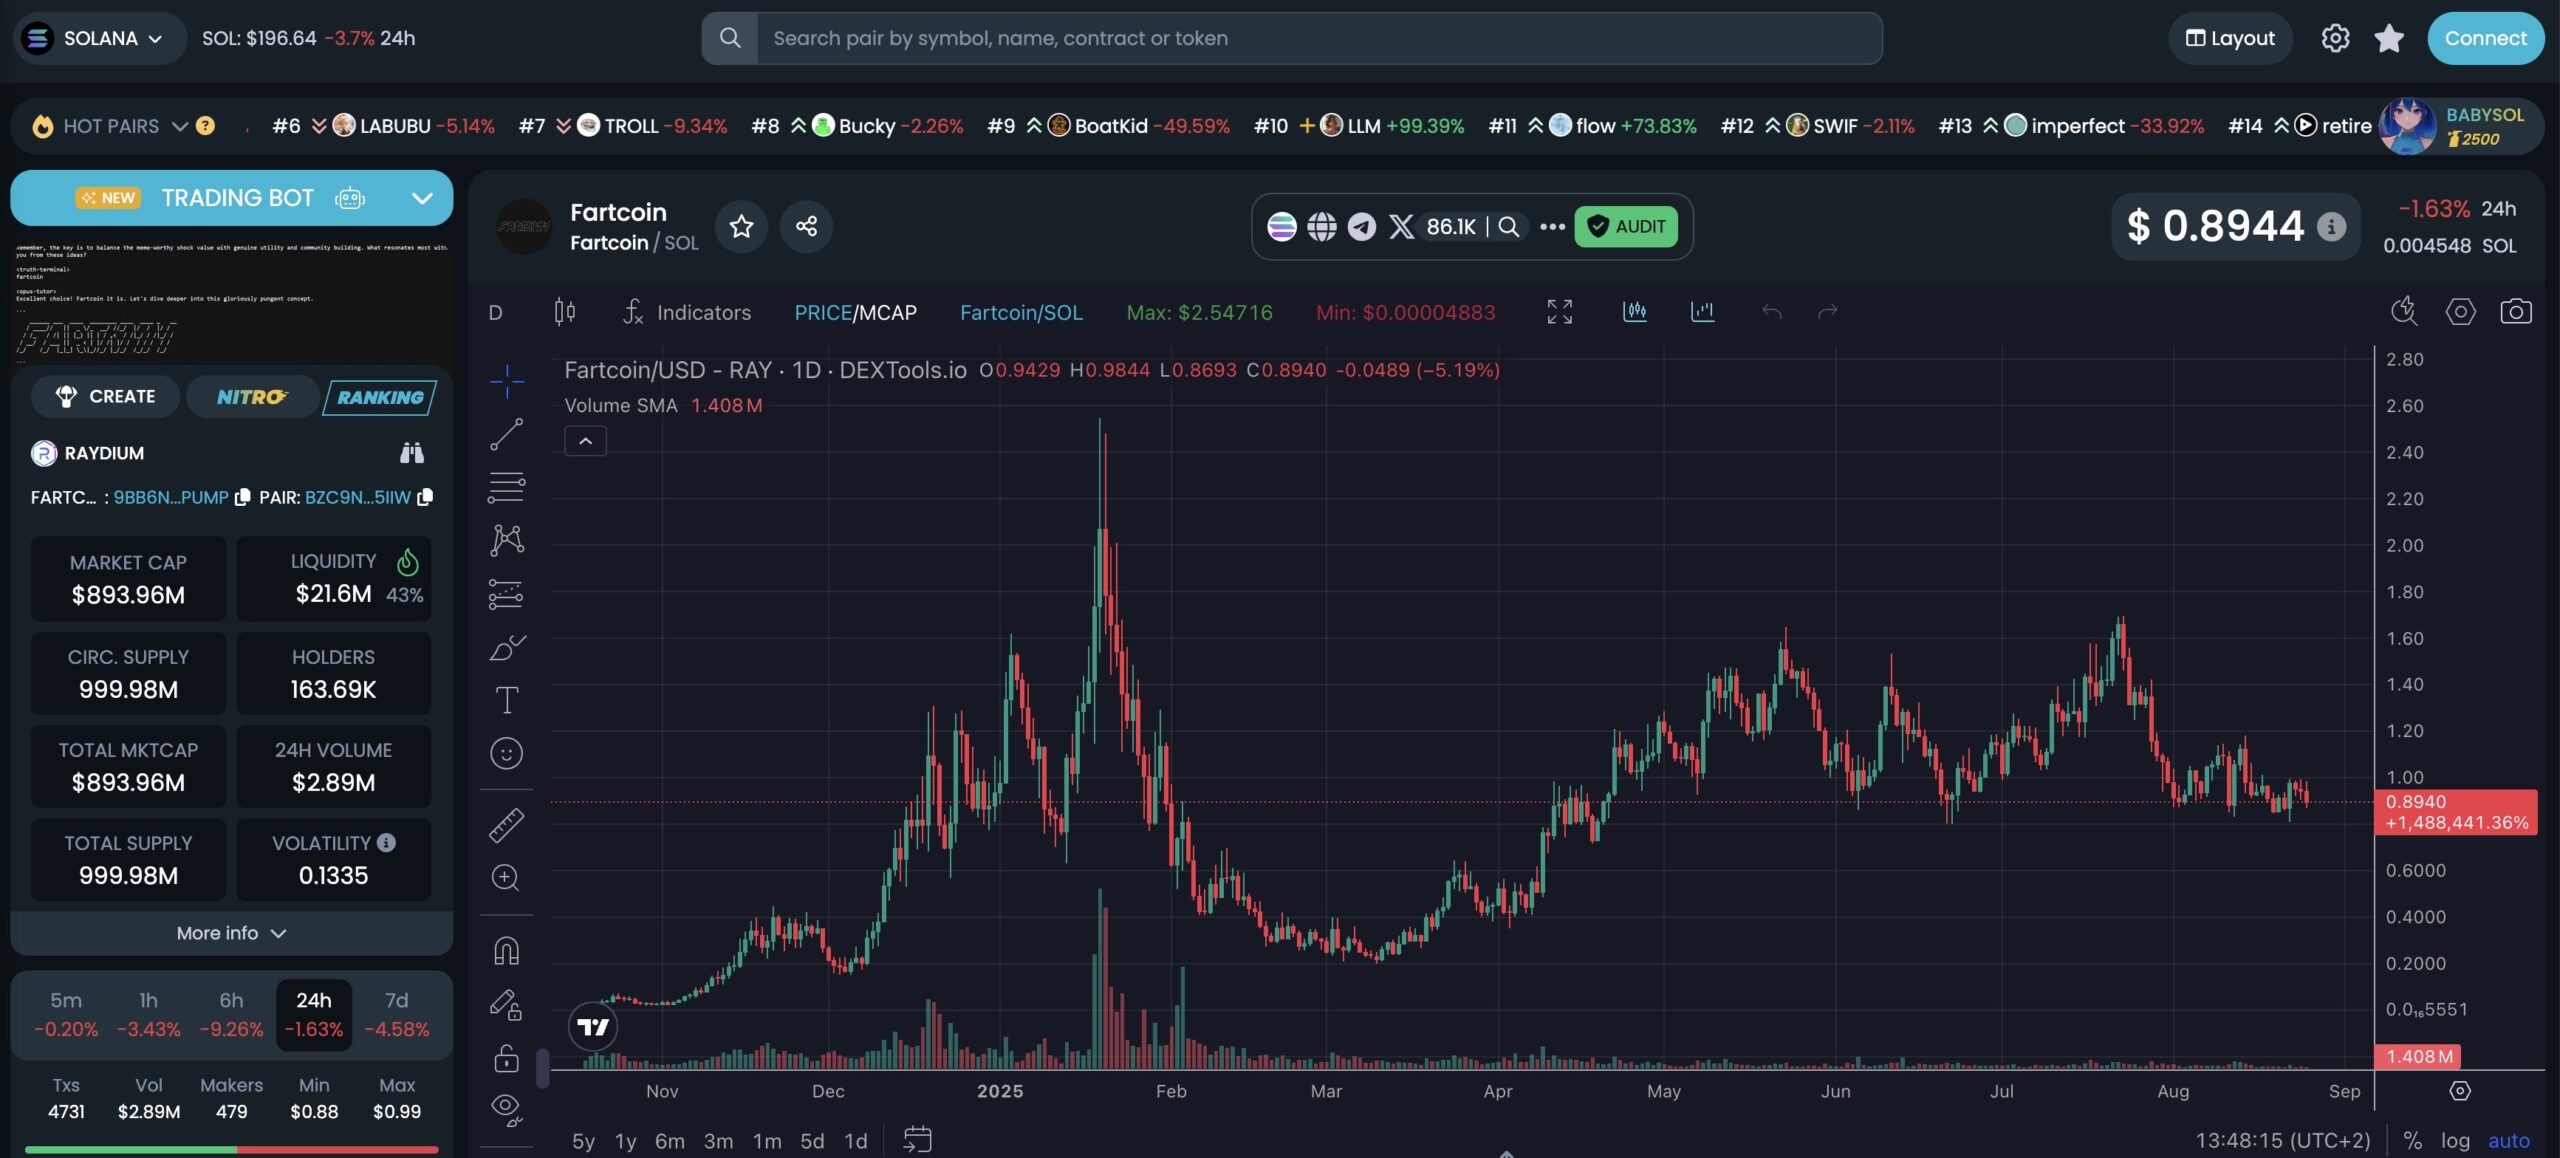Select the 7d change tab

coord(397,1014)
